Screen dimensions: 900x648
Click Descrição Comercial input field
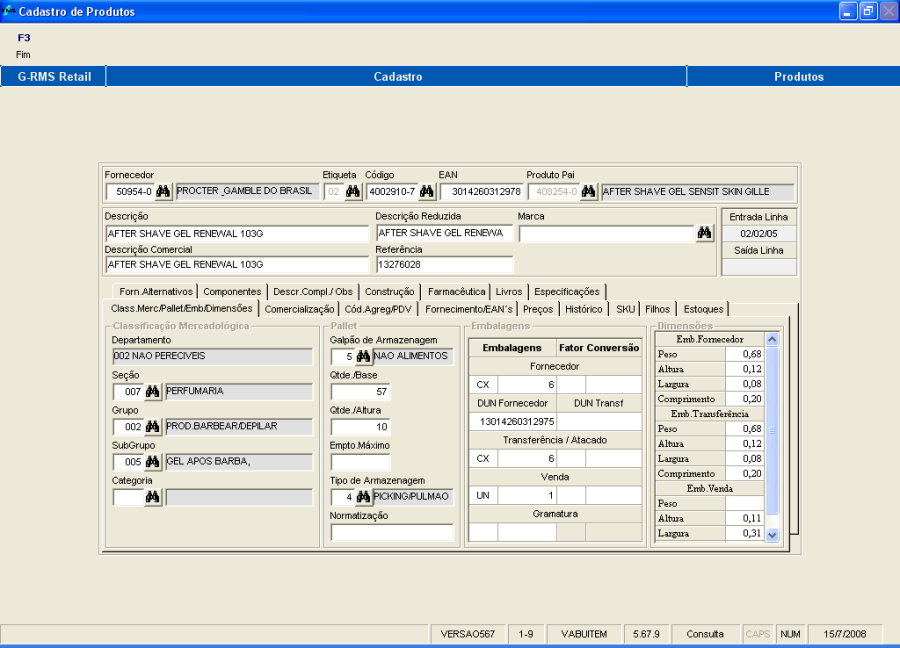pos(237,265)
